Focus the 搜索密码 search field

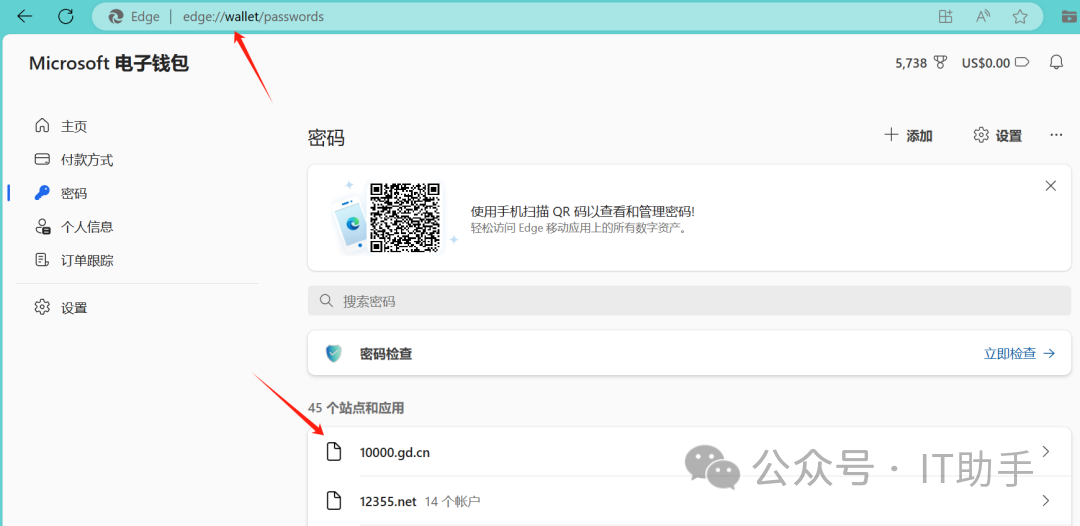(689, 301)
